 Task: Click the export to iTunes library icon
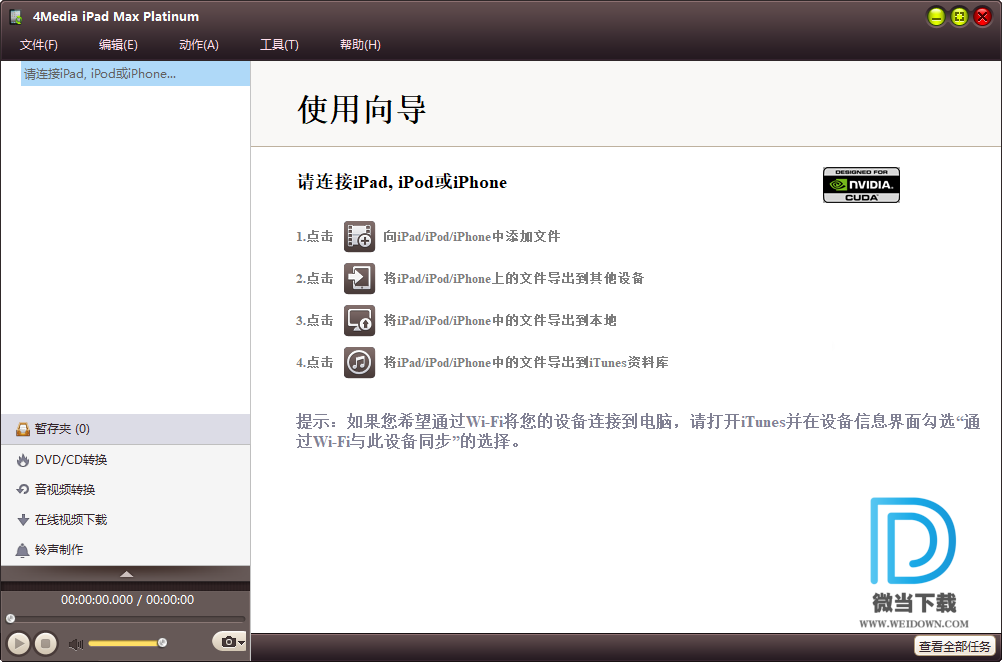pos(359,362)
